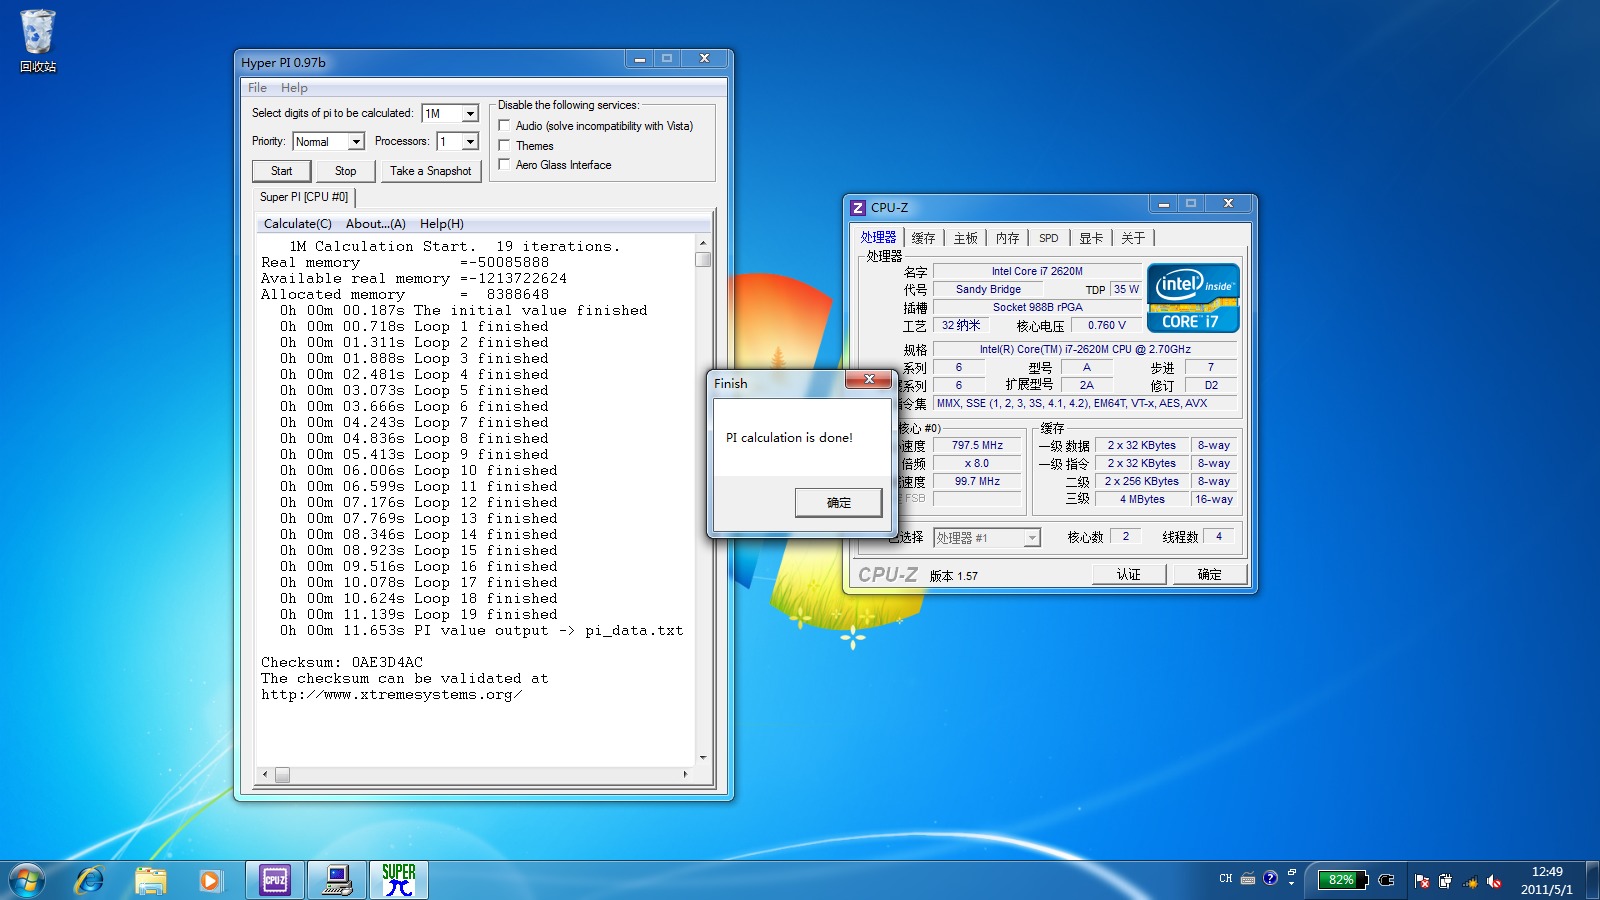The image size is (1600, 900).
Task: Confirm the Finish dialog with 确定
Action: coord(839,503)
